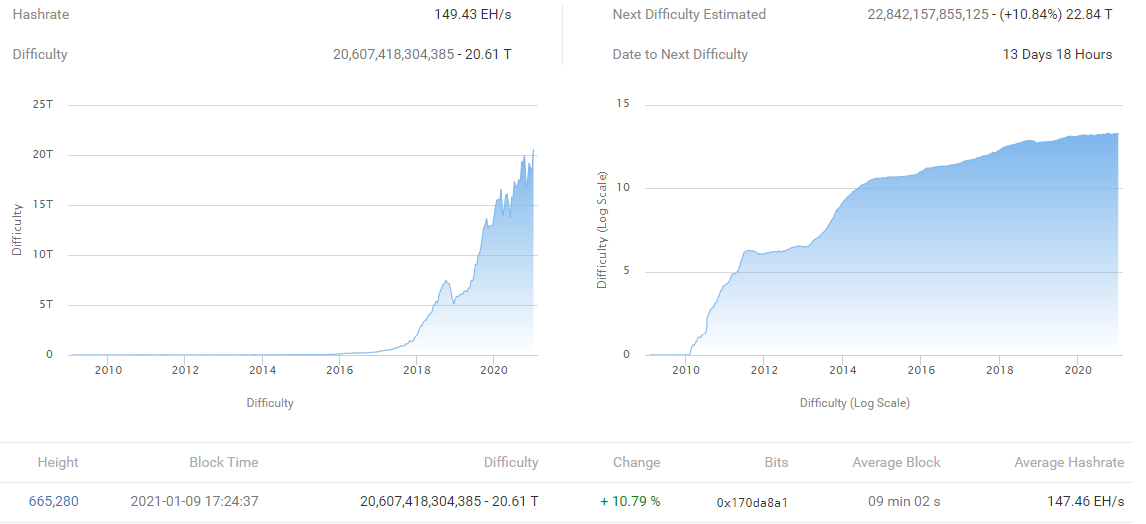Click the 09 min 02 s average block value

pyautogui.click(x=901, y=501)
